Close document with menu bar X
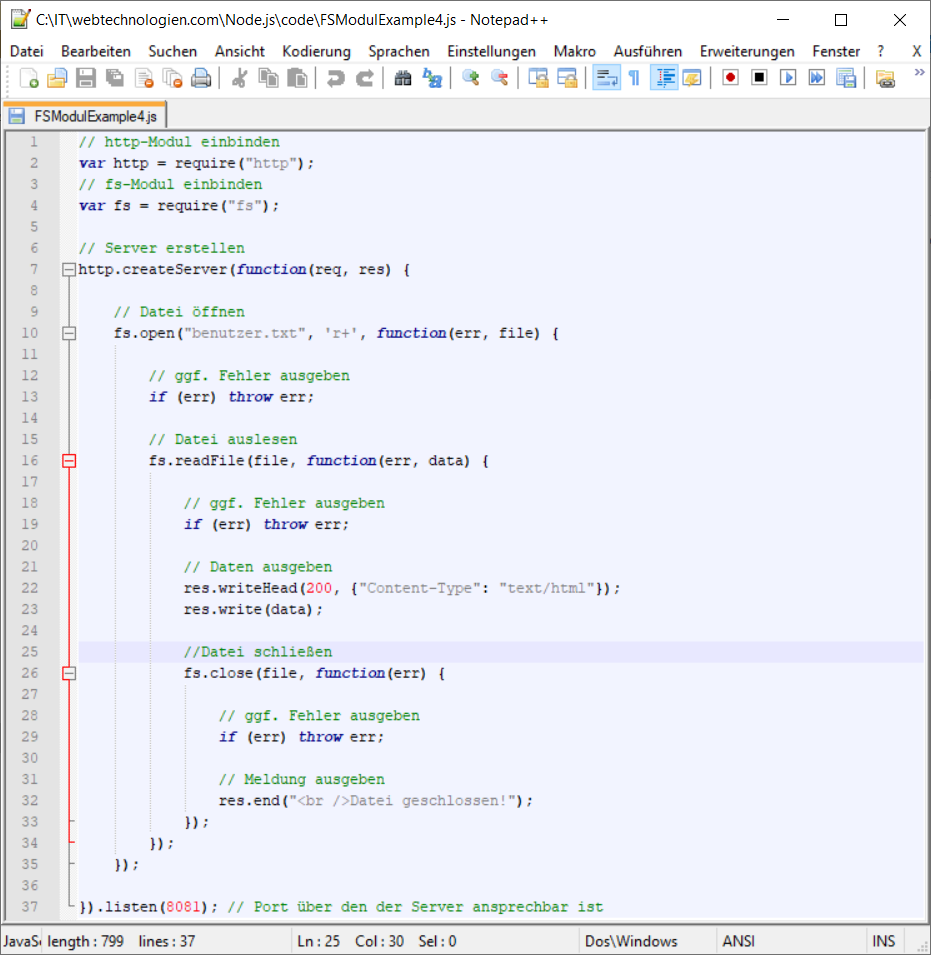931x955 pixels. click(x=916, y=51)
